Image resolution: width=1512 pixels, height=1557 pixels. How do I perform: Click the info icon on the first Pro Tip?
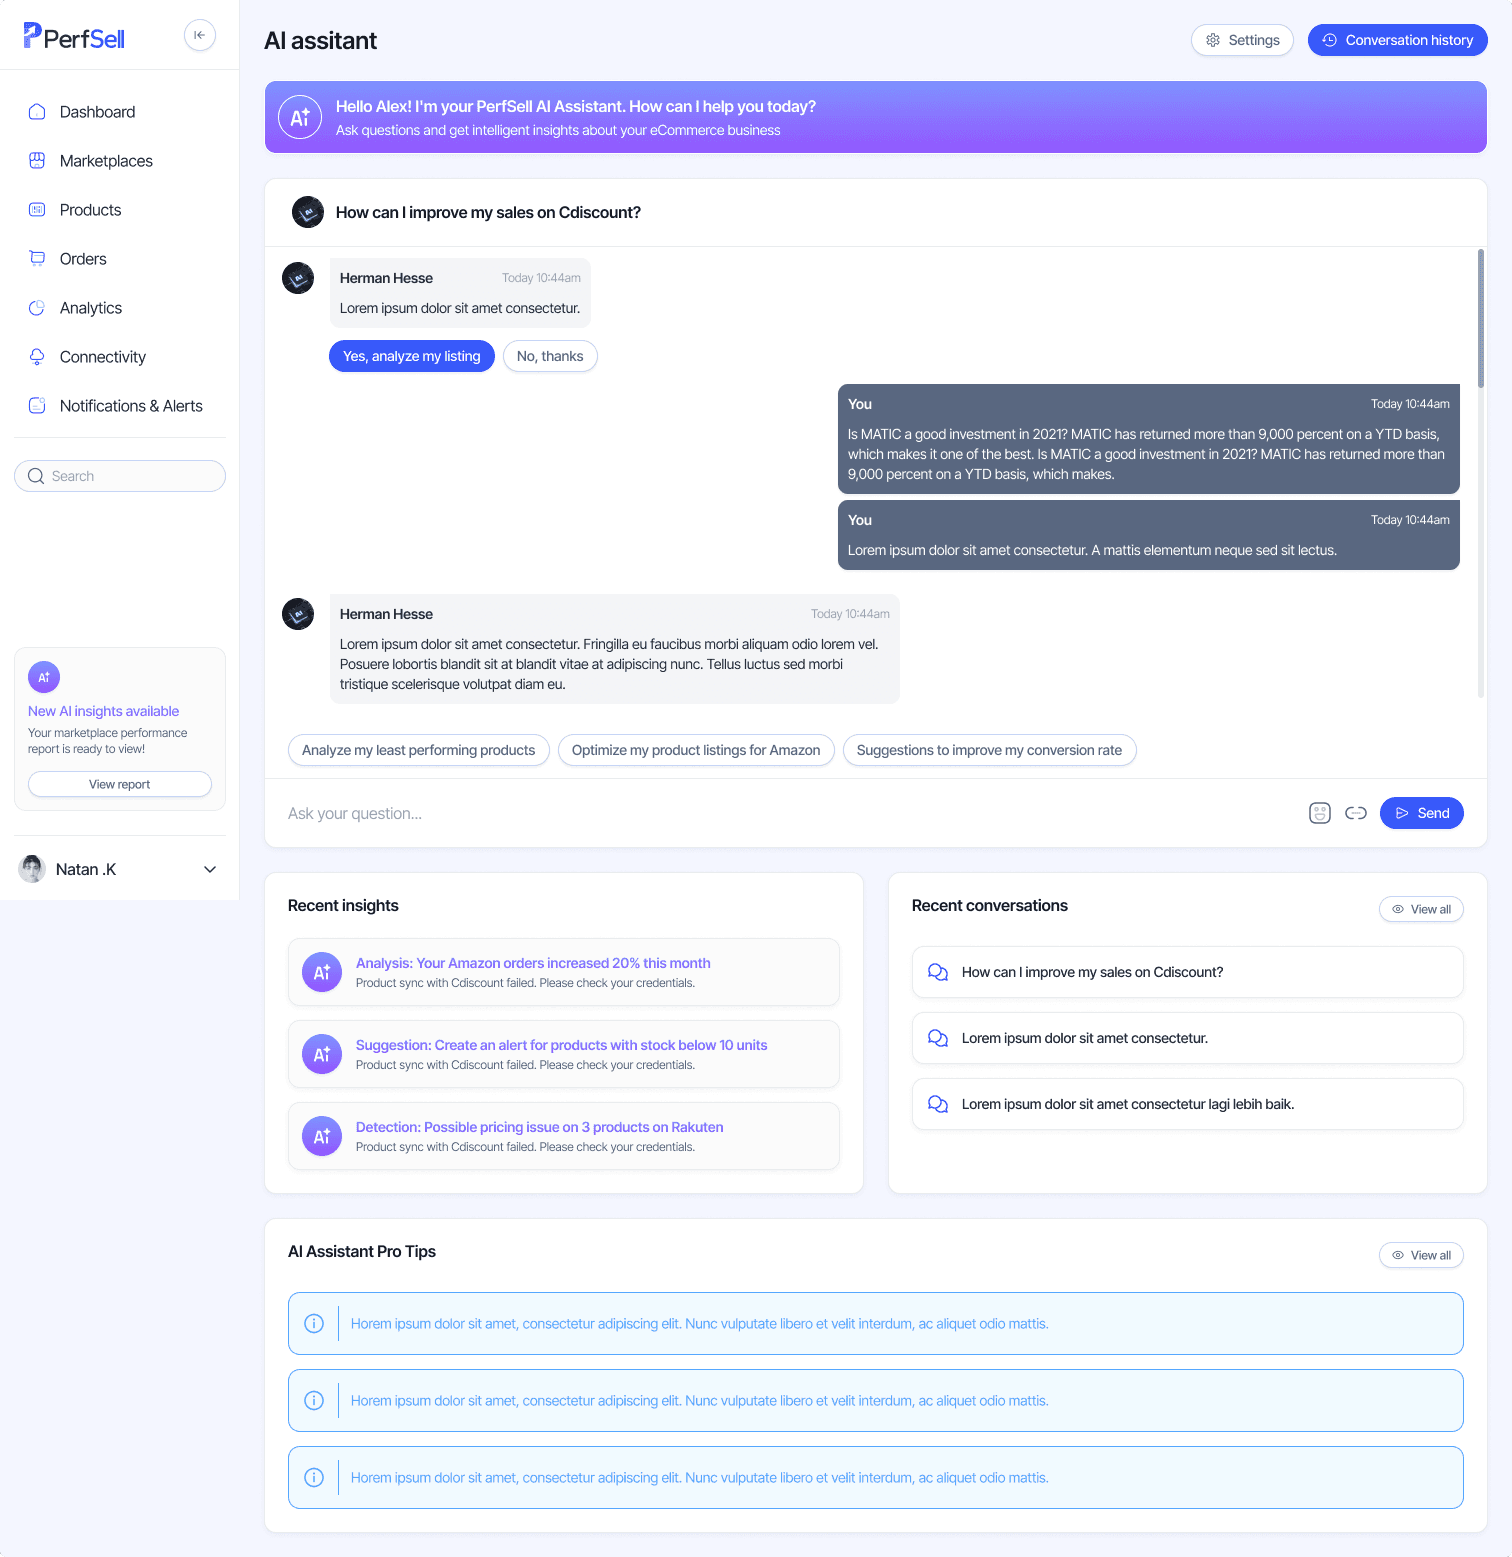tap(314, 1324)
